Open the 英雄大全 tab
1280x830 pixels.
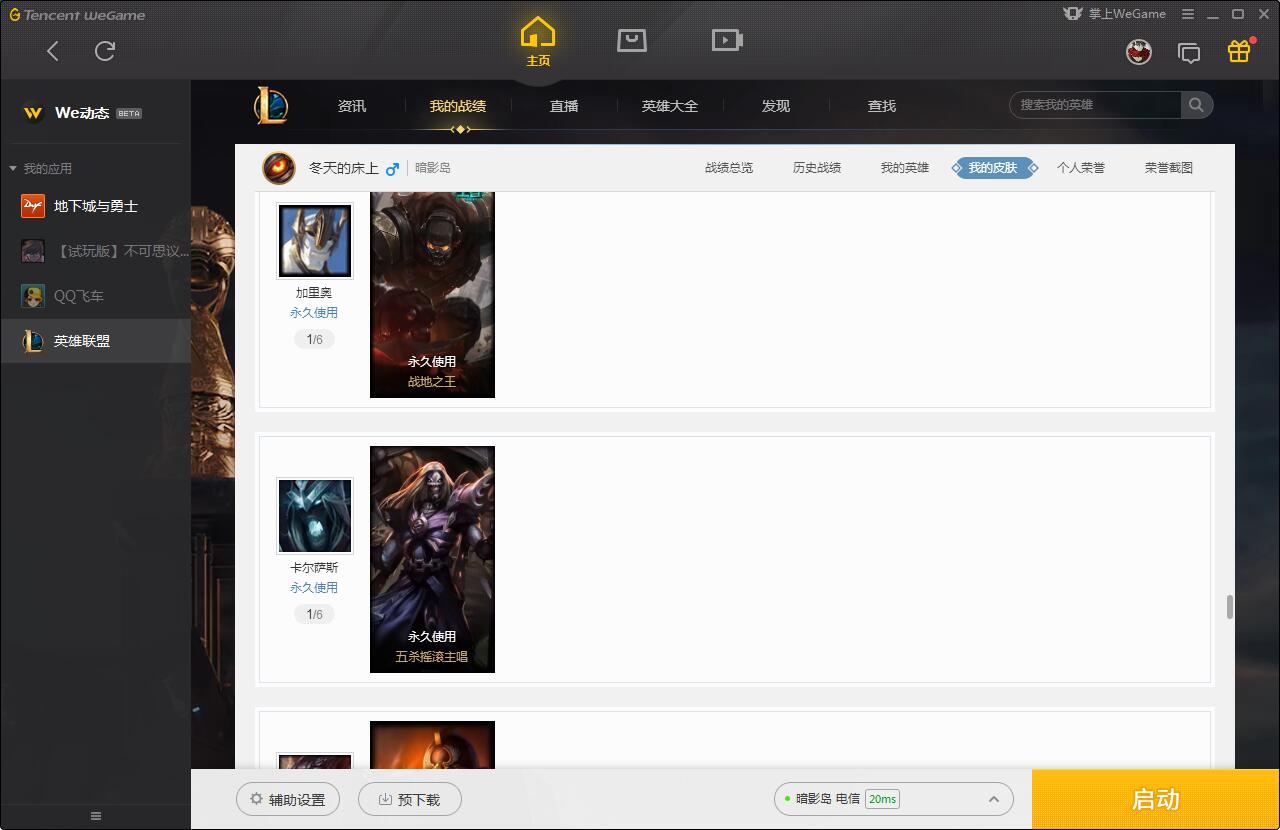pos(670,106)
